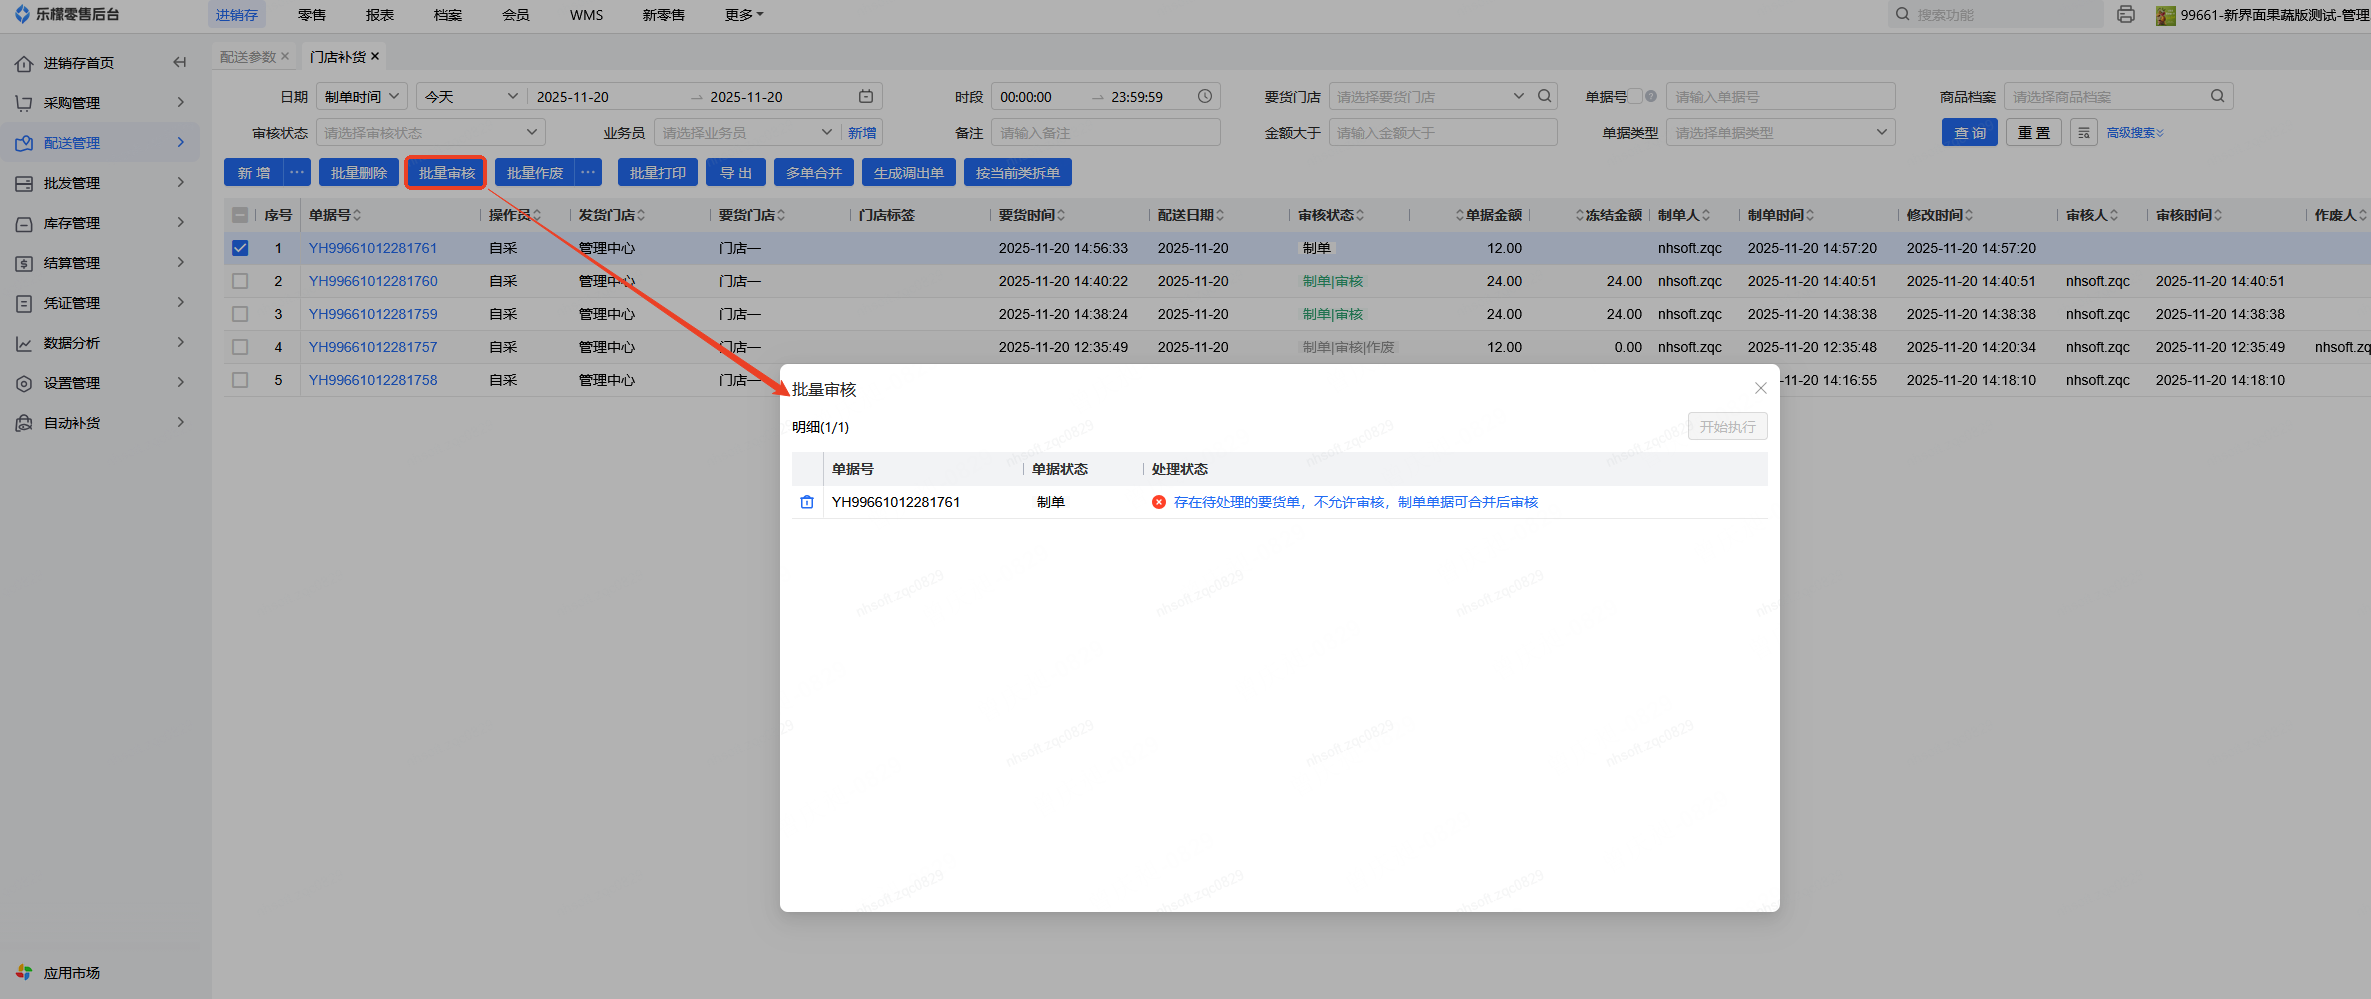Open more options next to 批量作废 button
This screenshot has width=2371, height=999.
[589, 172]
